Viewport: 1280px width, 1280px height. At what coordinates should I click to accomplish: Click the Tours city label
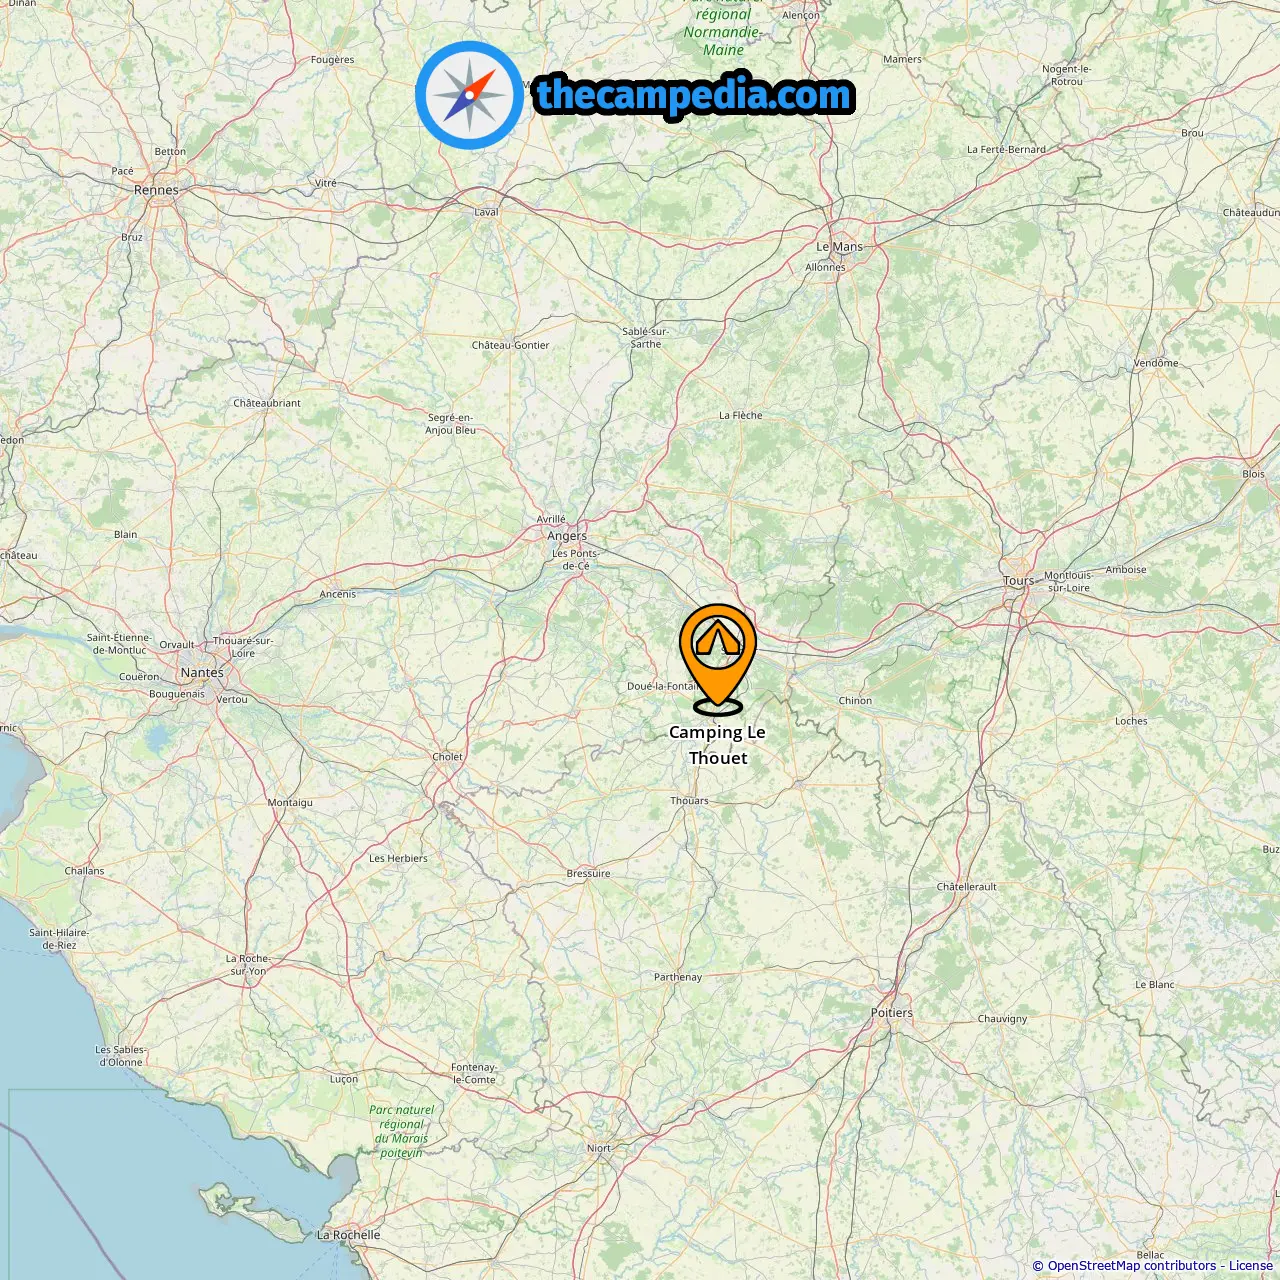click(1018, 581)
